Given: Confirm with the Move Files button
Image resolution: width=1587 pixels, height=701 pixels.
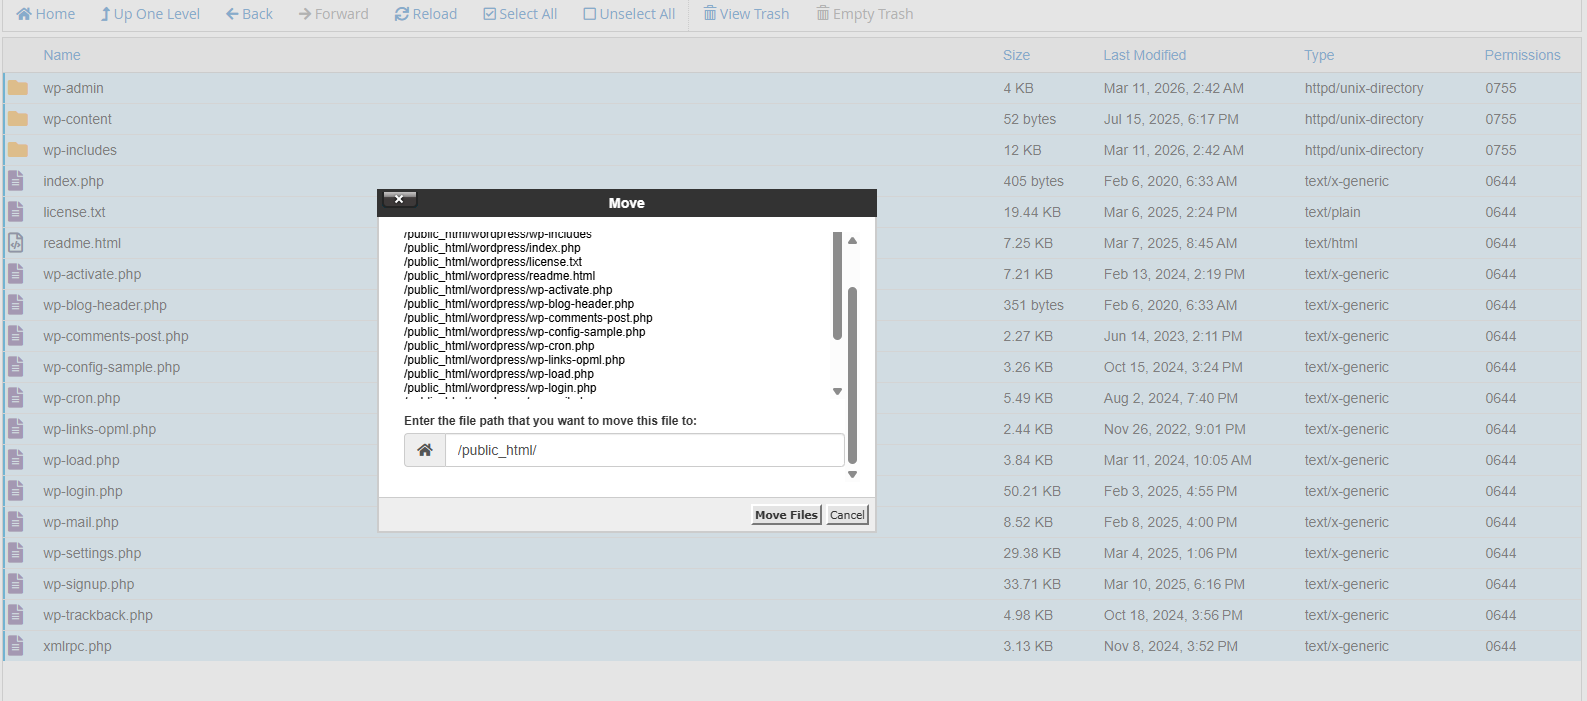Looking at the screenshot, I should (x=786, y=515).
